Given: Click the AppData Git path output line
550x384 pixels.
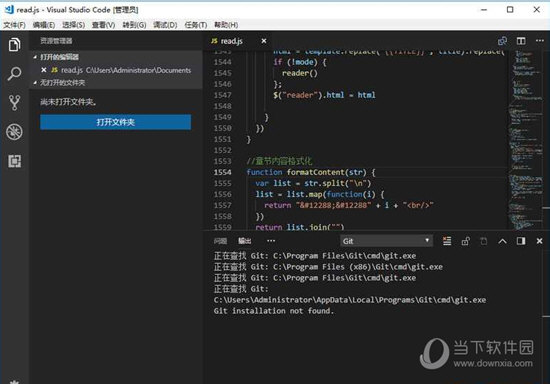Looking at the screenshot, I should click(x=350, y=300).
